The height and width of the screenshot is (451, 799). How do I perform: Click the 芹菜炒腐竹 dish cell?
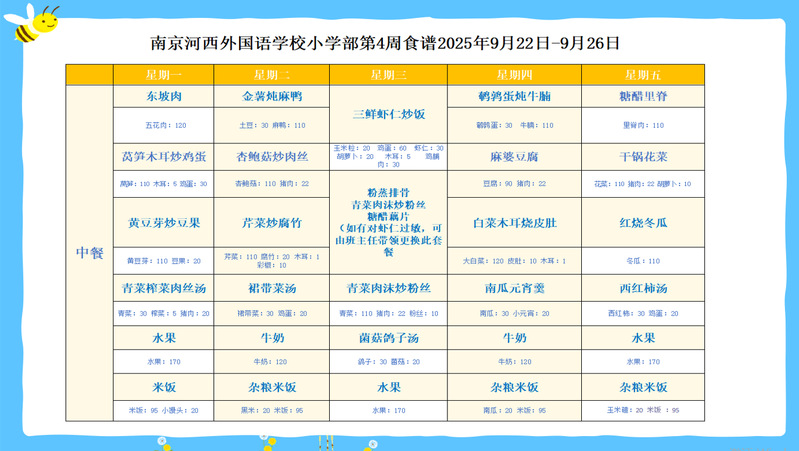271,223
